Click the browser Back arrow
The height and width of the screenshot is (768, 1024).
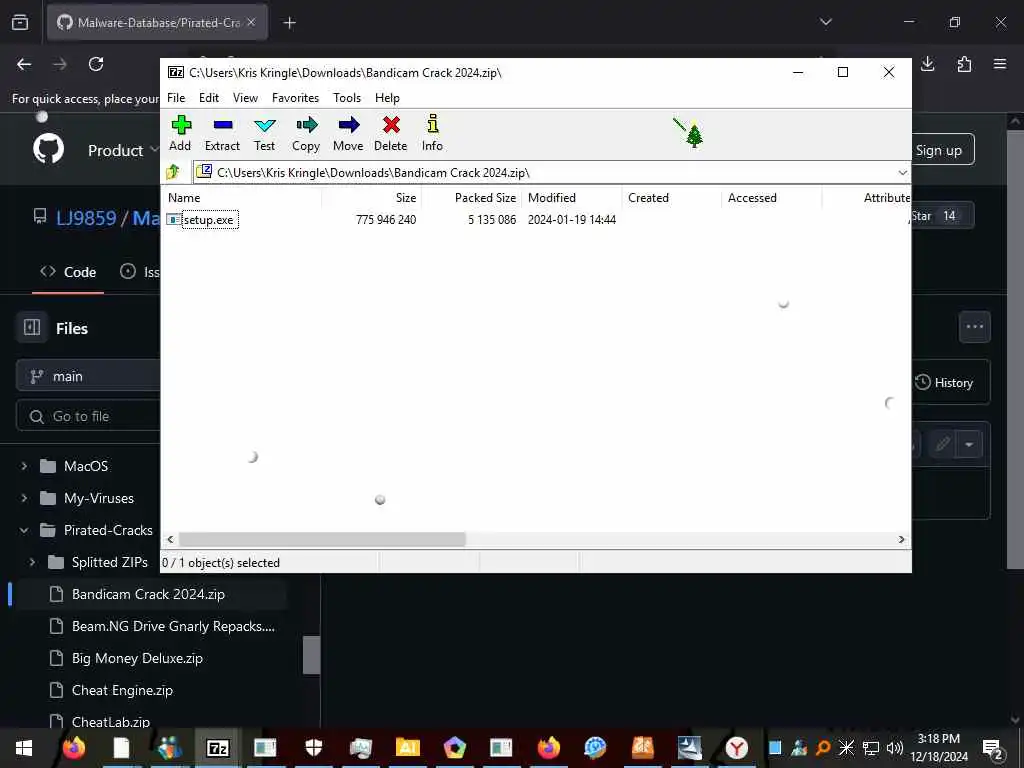(x=24, y=64)
